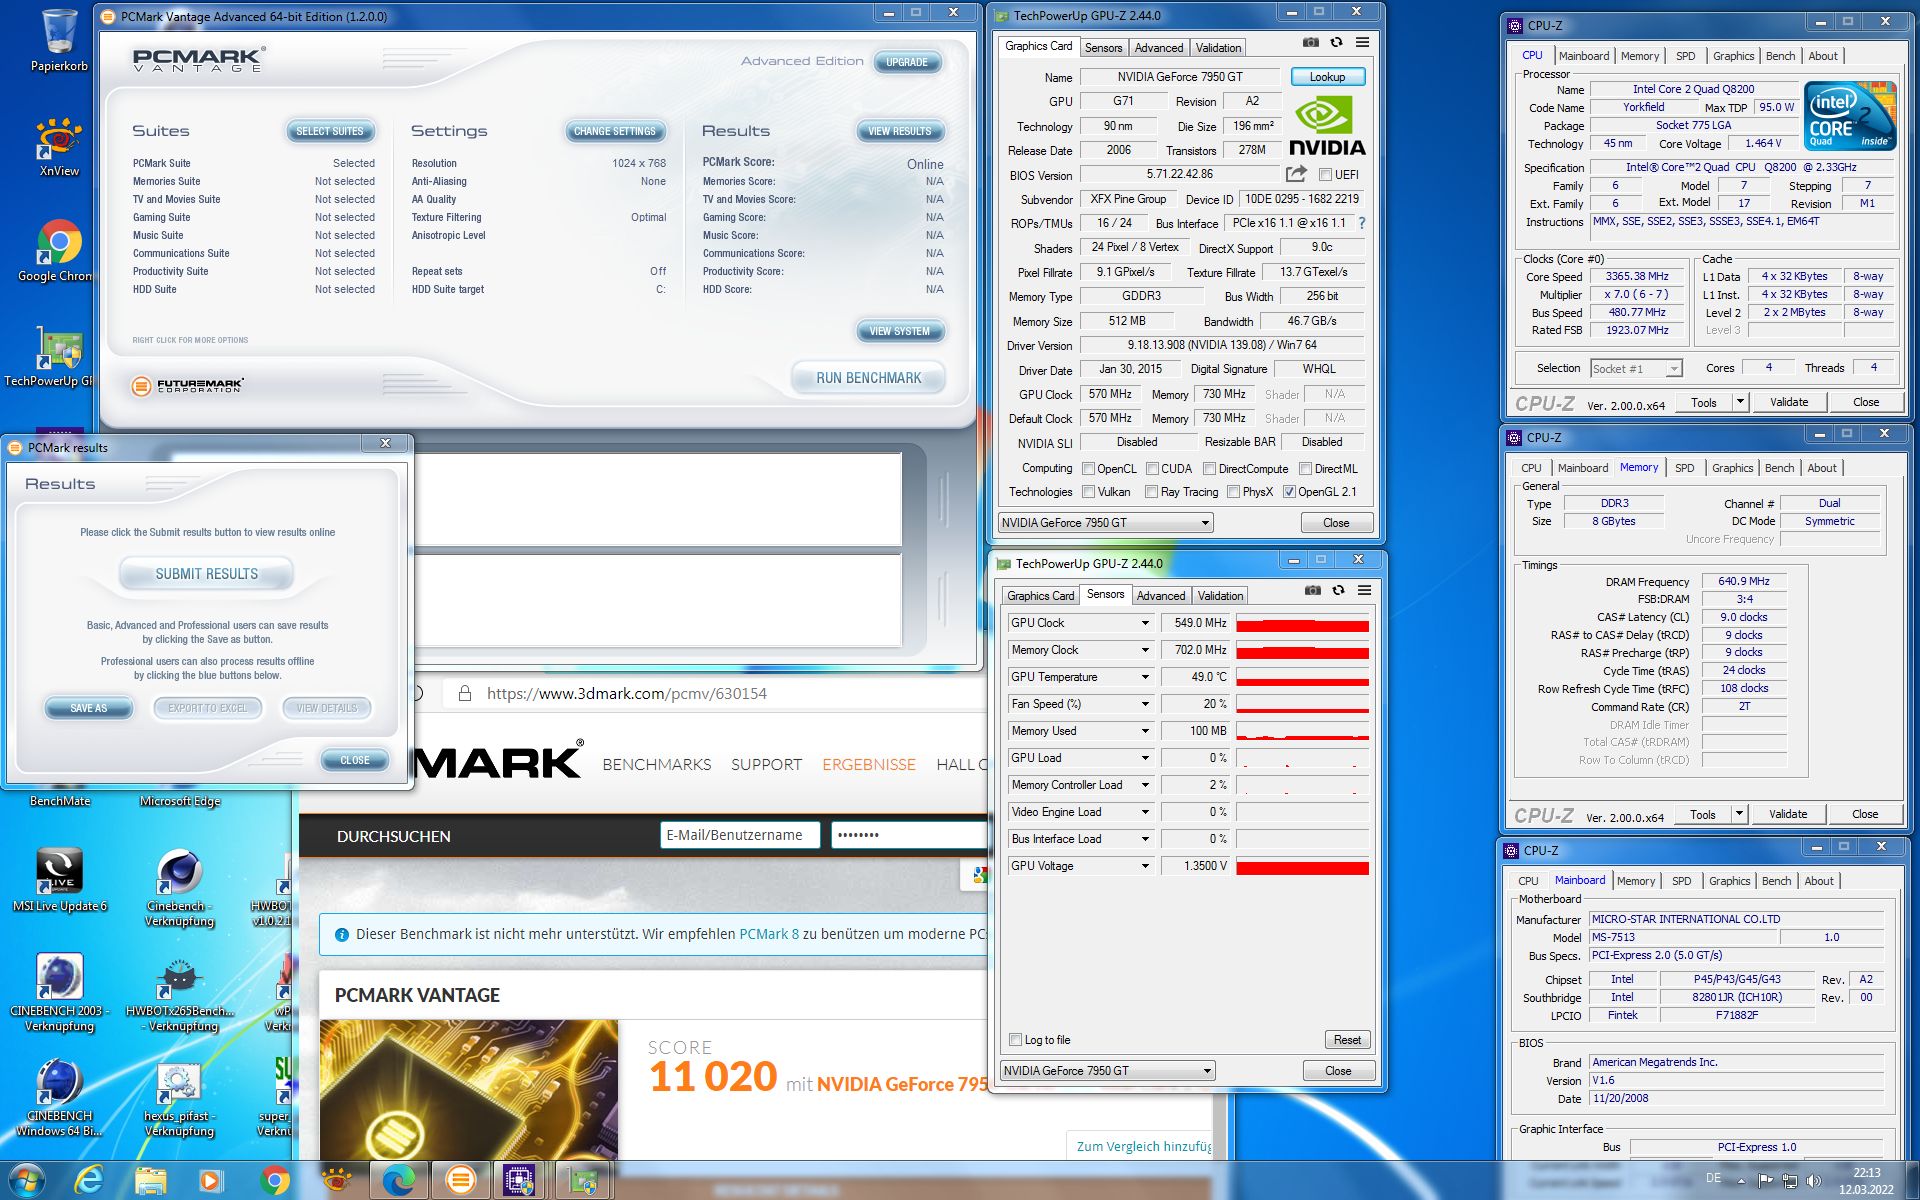Image resolution: width=1920 pixels, height=1200 pixels.
Task: Click the screenshot camera icon in upper GPU-Z
Action: [1310, 43]
